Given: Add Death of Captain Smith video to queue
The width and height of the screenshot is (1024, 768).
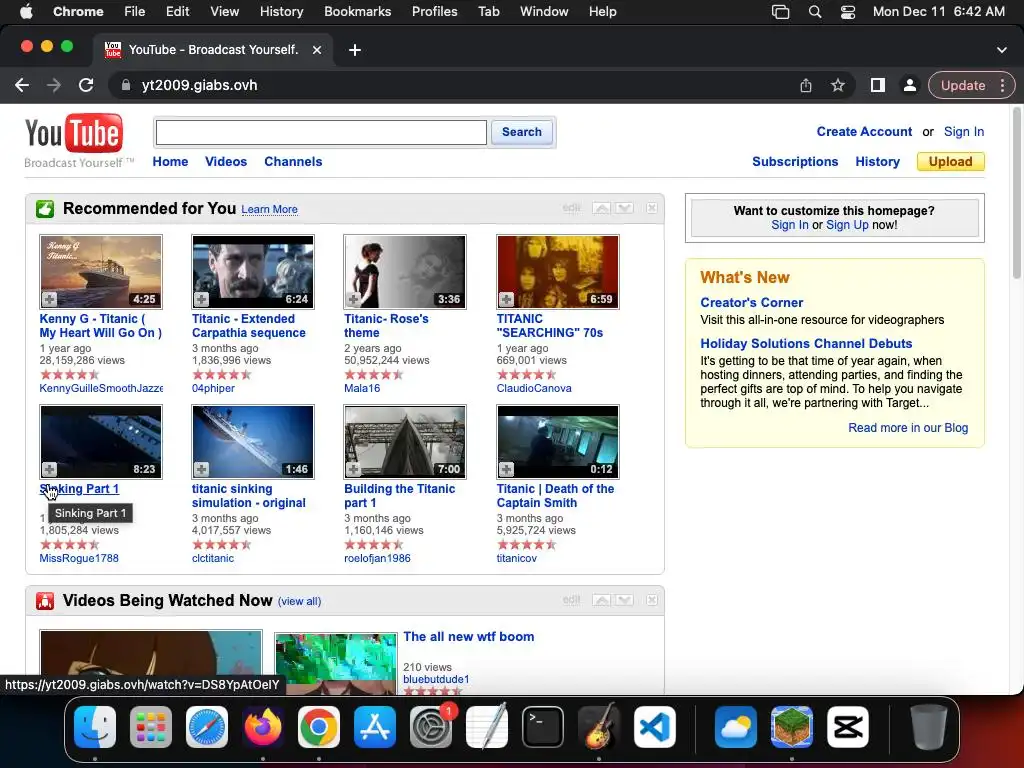Looking at the screenshot, I should pyautogui.click(x=506, y=469).
